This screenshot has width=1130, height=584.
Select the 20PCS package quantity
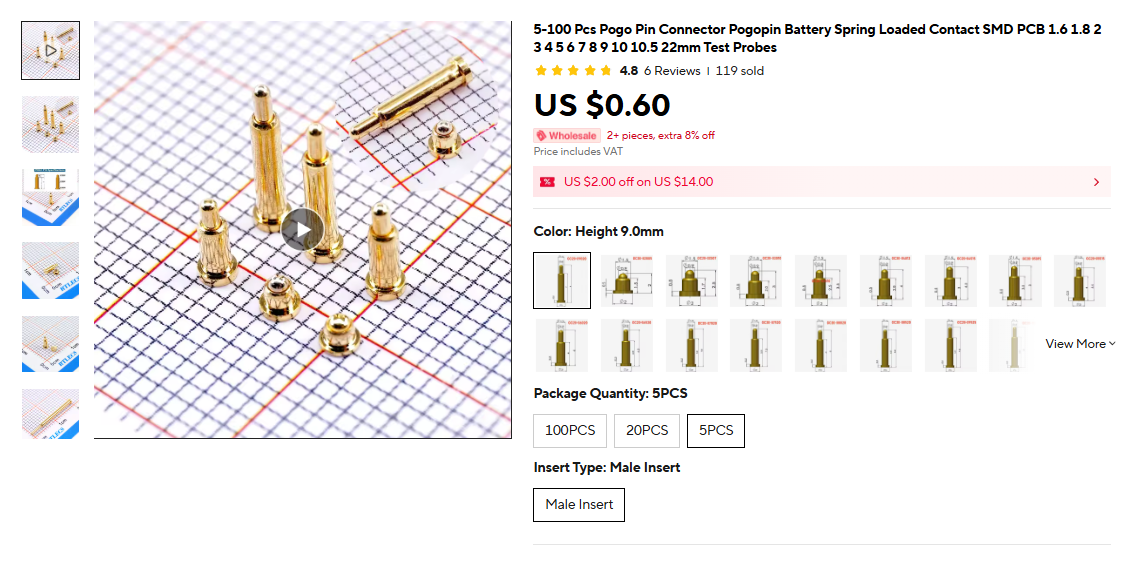647,431
